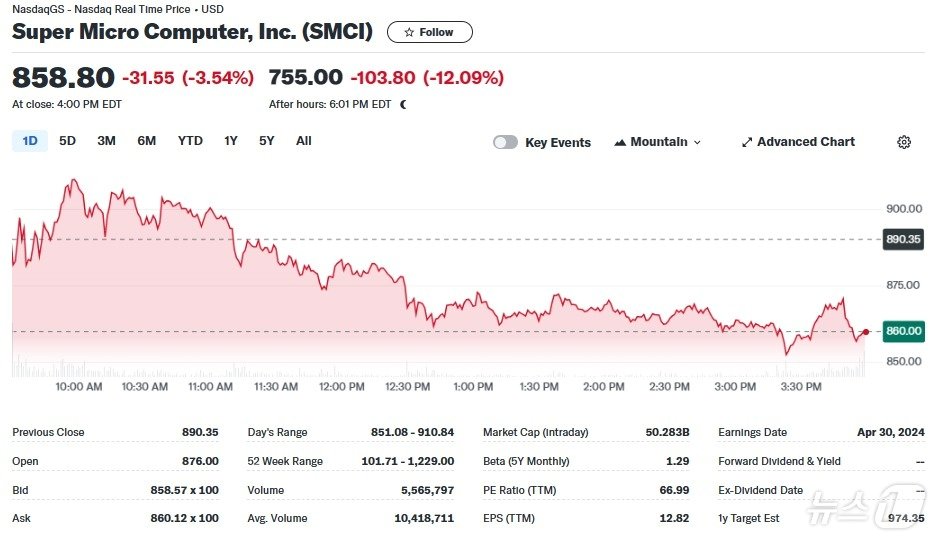This screenshot has width=936, height=541.
Task: Switch chart to 1Y range
Action: pyautogui.click(x=231, y=141)
